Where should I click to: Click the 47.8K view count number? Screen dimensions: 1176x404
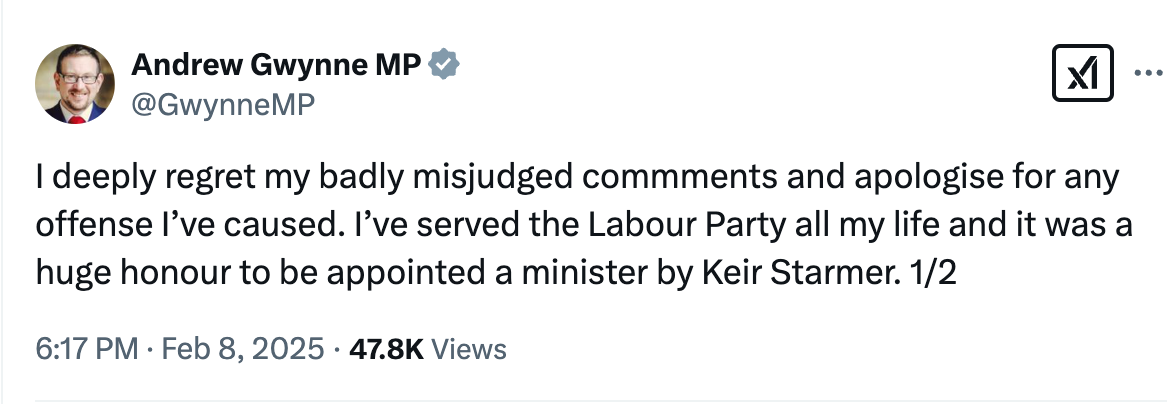(385, 349)
